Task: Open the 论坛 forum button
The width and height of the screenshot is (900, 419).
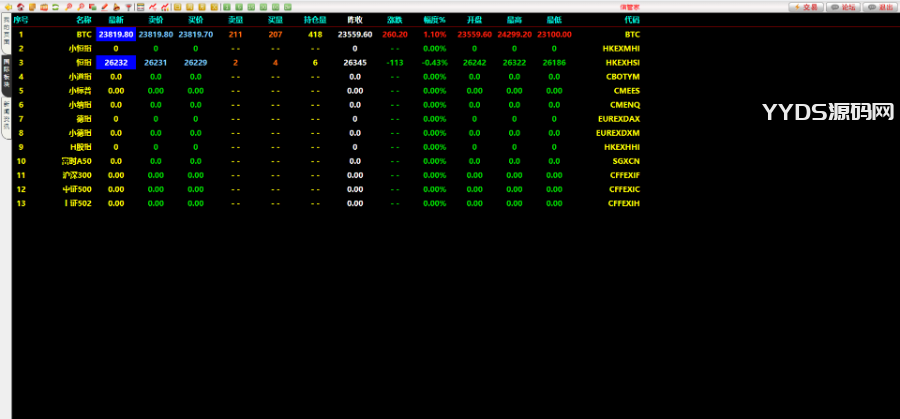Action: tap(843, 7)
